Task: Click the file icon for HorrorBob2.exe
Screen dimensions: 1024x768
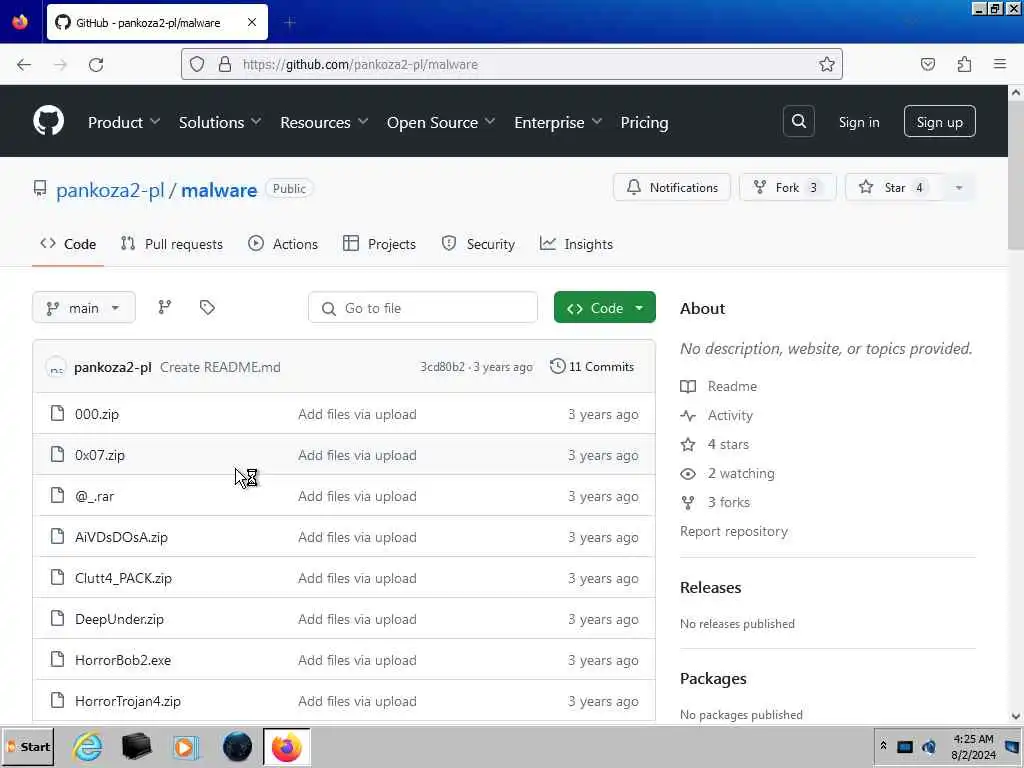Action: (x=57, y=660)
